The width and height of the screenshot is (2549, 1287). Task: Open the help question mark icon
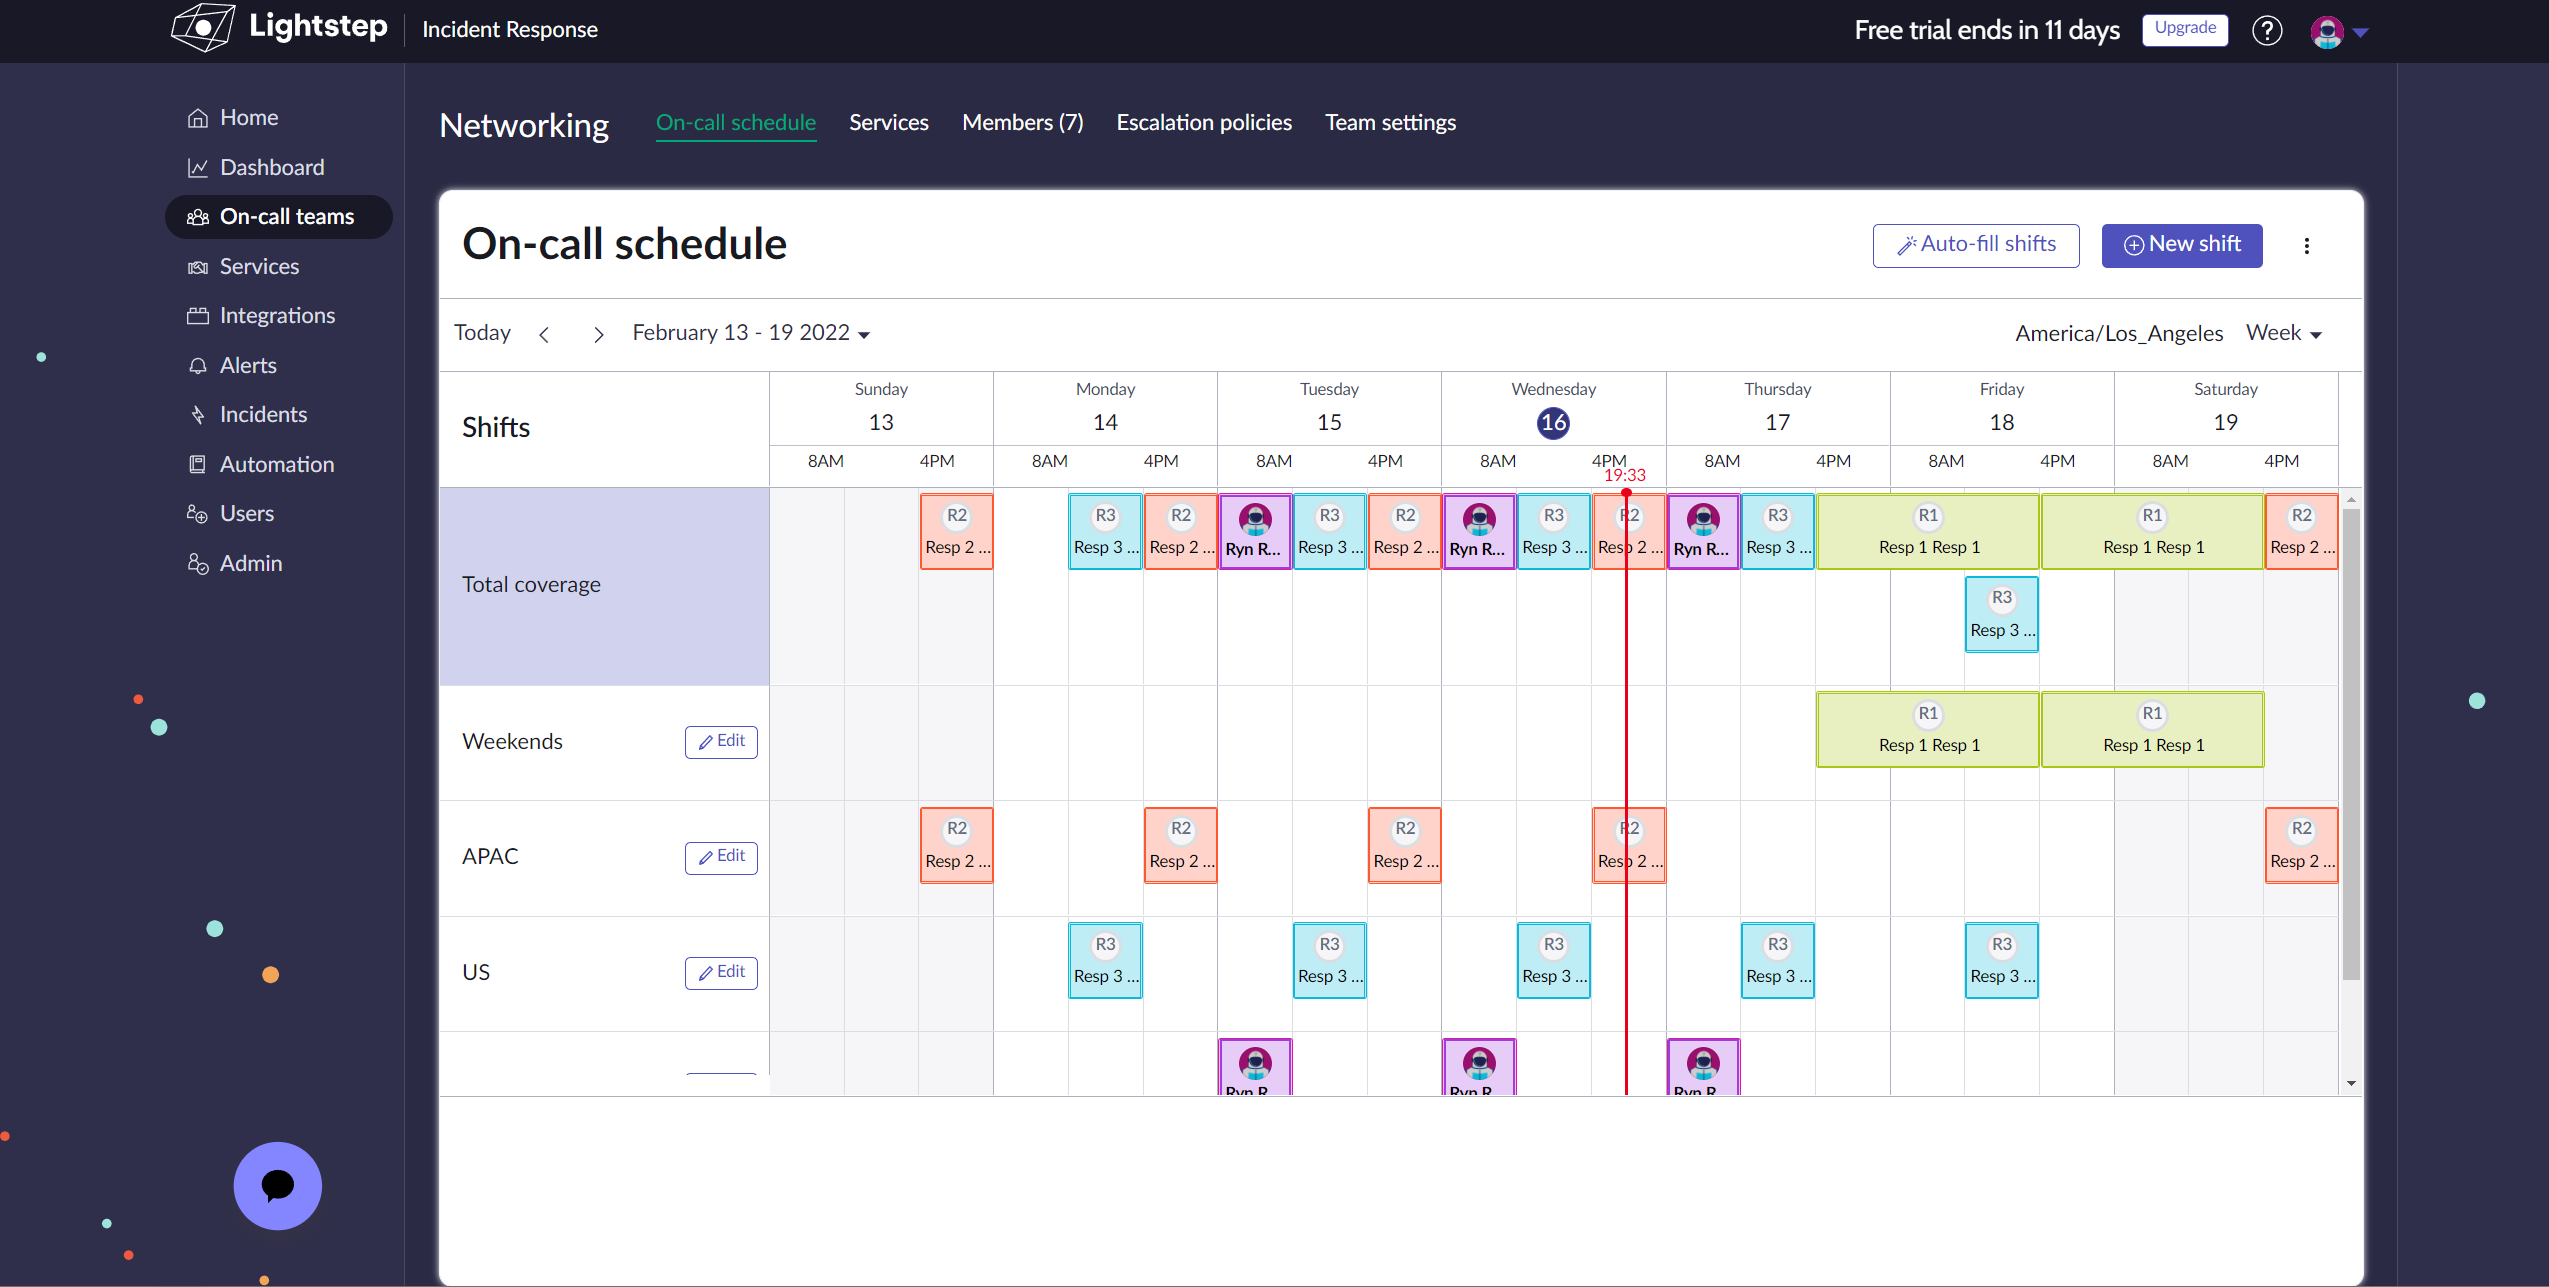tap(2266, 31)
